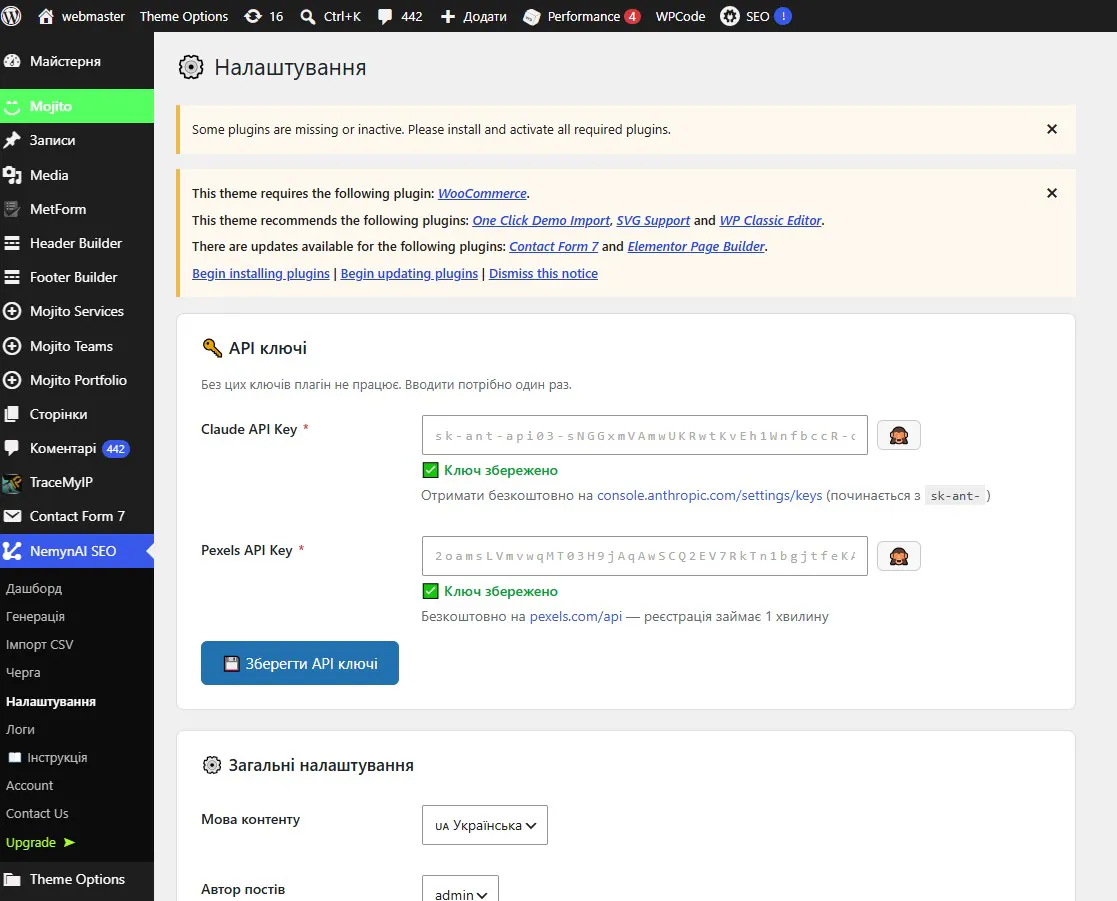This screenshot has height=901, width=1117.
Task: Open Майстерня dashboard in sidebar
Action: click(77, 61)
